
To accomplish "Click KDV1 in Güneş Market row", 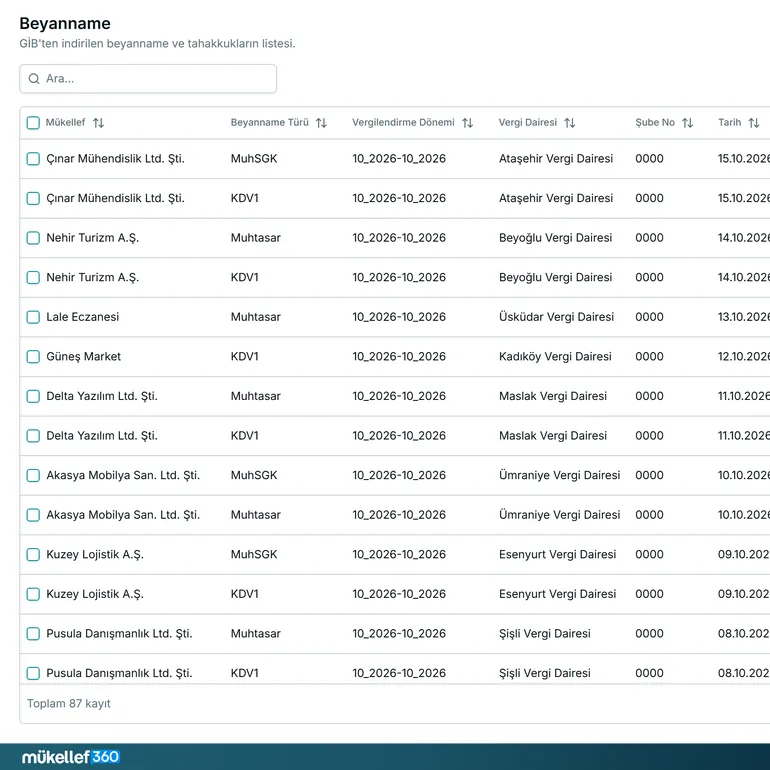I will pos(245,357).
